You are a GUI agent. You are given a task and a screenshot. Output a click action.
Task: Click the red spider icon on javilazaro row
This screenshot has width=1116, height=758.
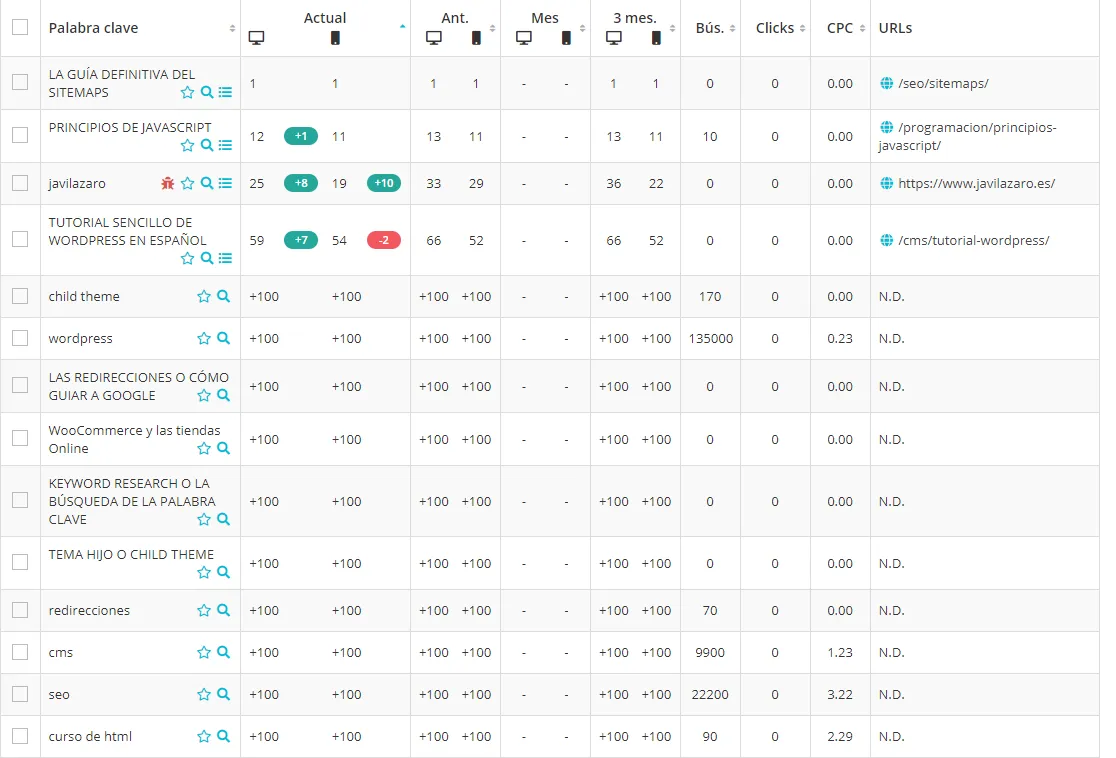tap(169, 183)
